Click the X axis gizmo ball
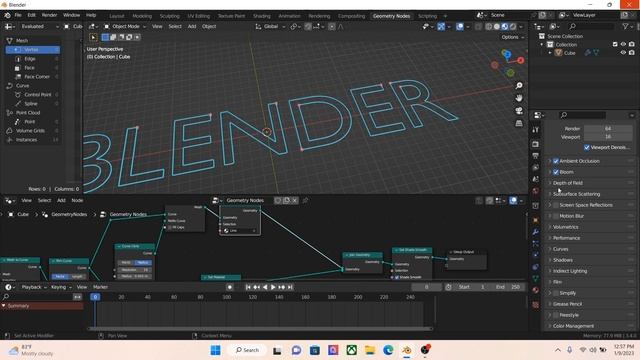Image resolution: width=640 pixels, height=360 pixels. point(520,60)
